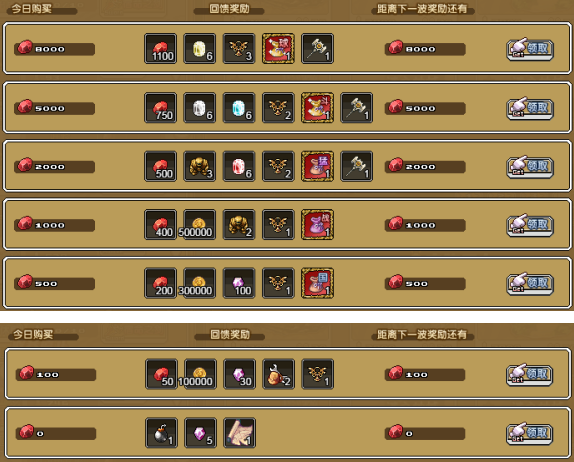Claim the 8000 tier reward
The image size is (574, 462).
(x=530, y=49)
